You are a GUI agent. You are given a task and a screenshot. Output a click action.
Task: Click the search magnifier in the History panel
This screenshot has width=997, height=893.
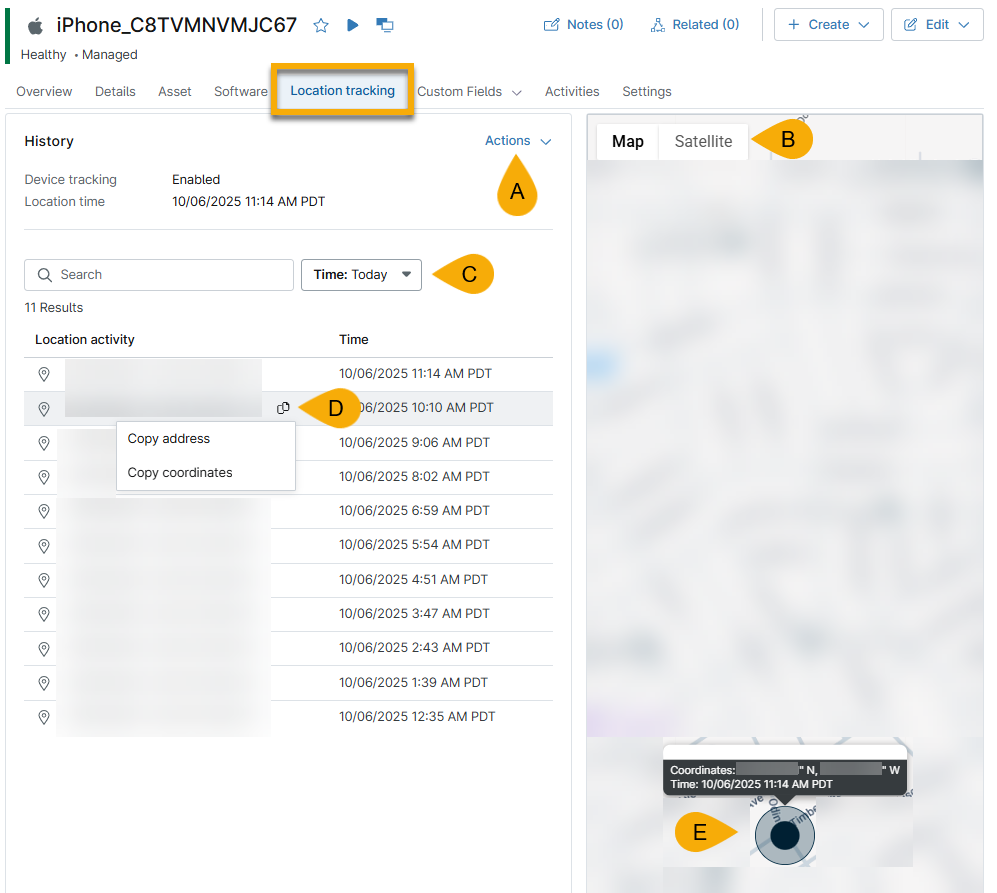tap(45, 274)
